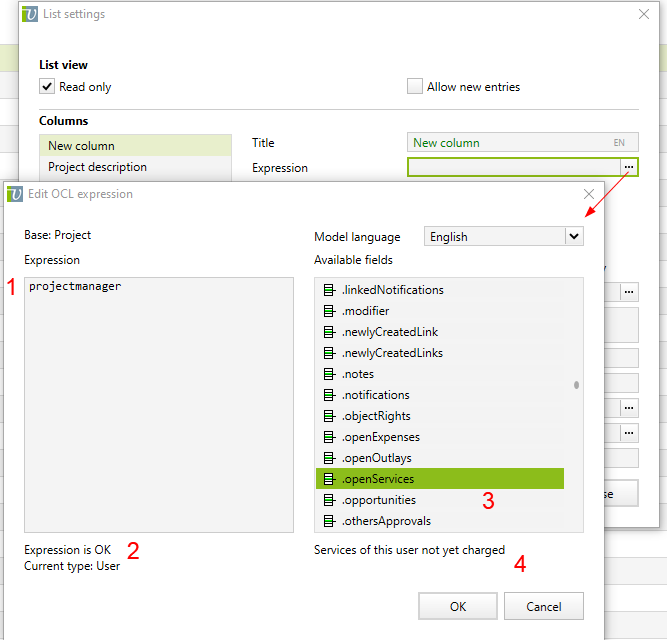Uncheck the Read only checkbox
Image resolution: width=667 pixels, height=640 pixels.
coord(47,87)
